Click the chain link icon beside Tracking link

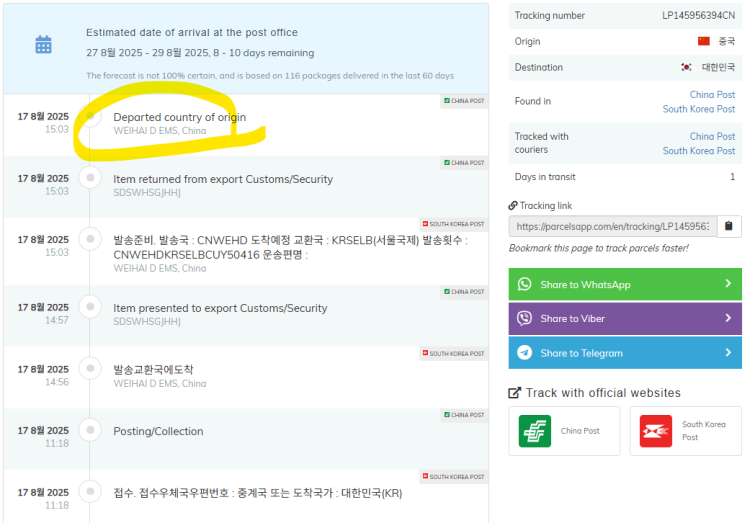tap(513, 205)
